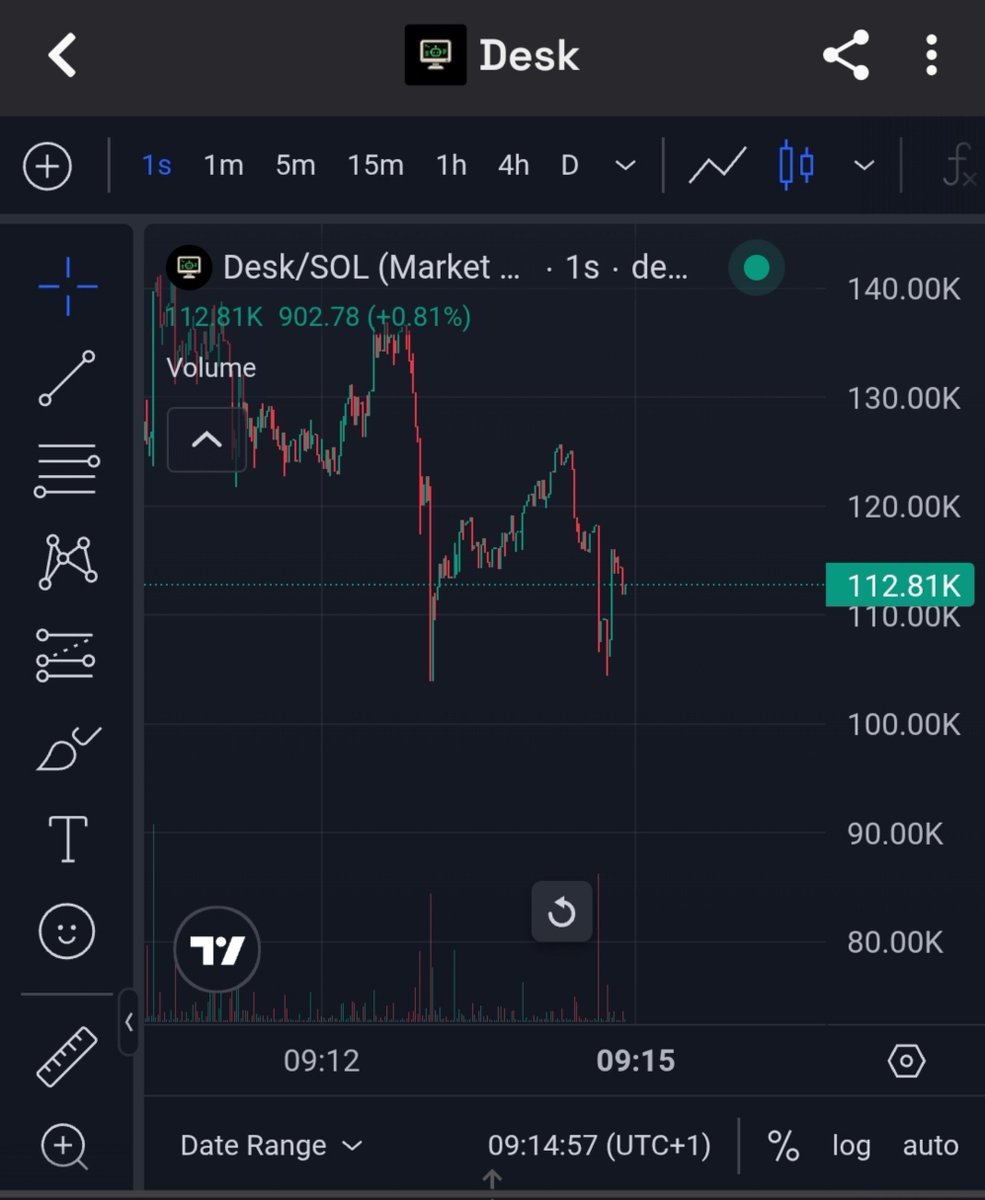Select the trend line drawing tool
The image size is (985, 1200).
pyautogui.click(x=68, y=378)
